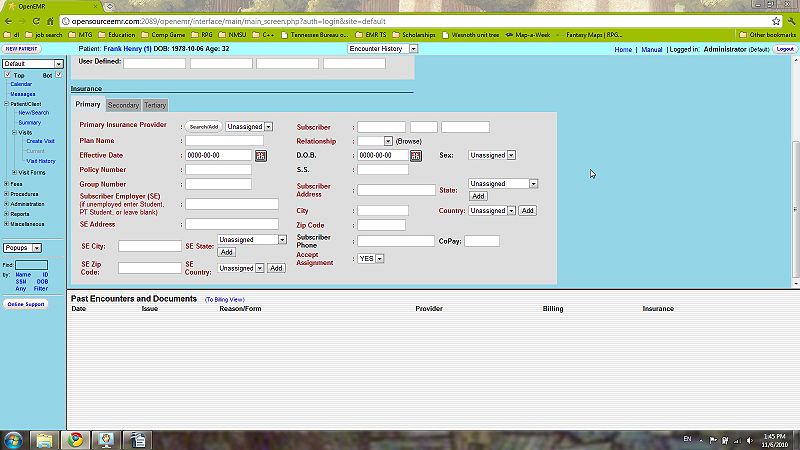Open the Sex Unassigned dropdown
The width and height of the screenshot is (800, 450).
pos(492,155)
